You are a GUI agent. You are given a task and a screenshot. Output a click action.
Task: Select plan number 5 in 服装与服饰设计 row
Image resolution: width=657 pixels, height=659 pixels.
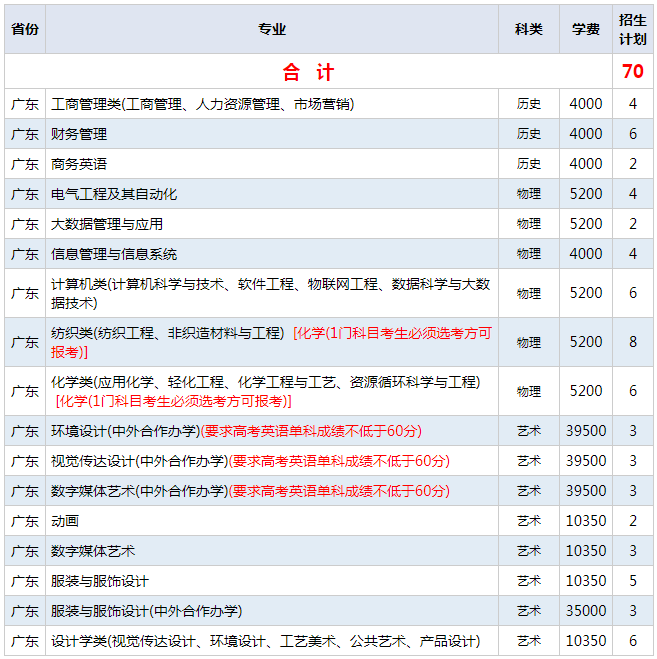tap(633, 581)
